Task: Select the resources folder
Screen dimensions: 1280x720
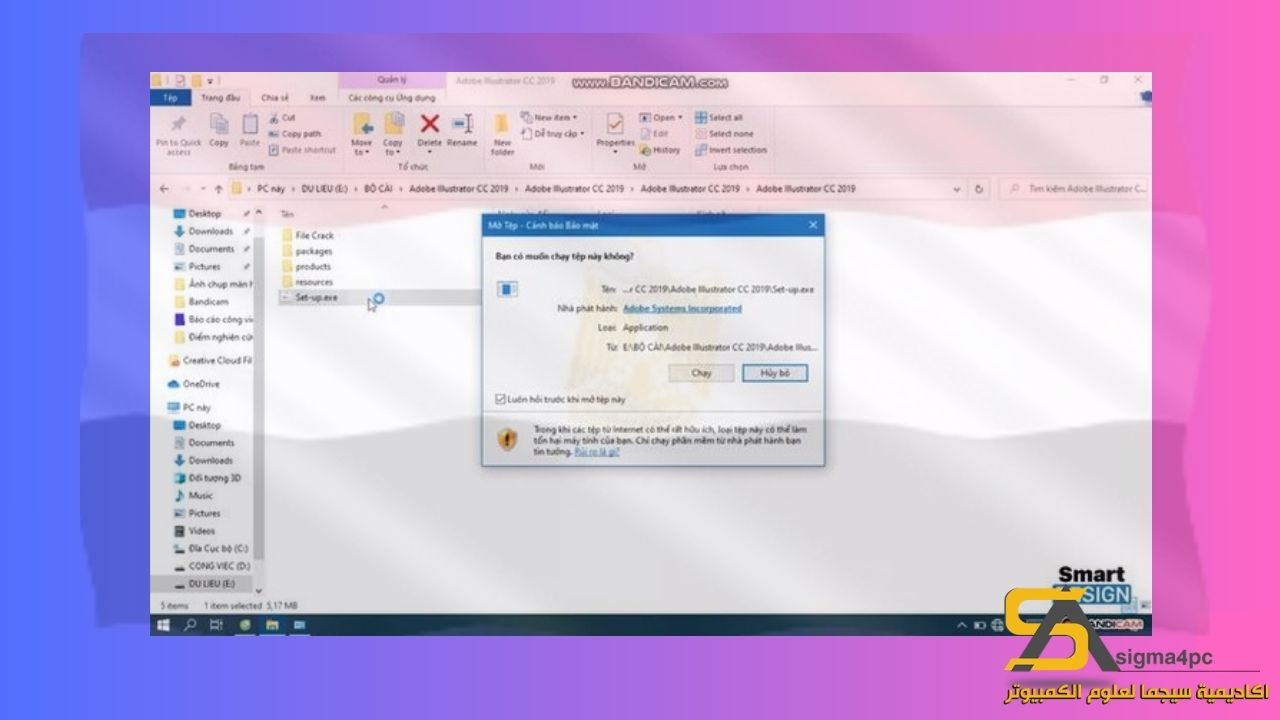Action: pyautogui.click(x=307, y=282)
